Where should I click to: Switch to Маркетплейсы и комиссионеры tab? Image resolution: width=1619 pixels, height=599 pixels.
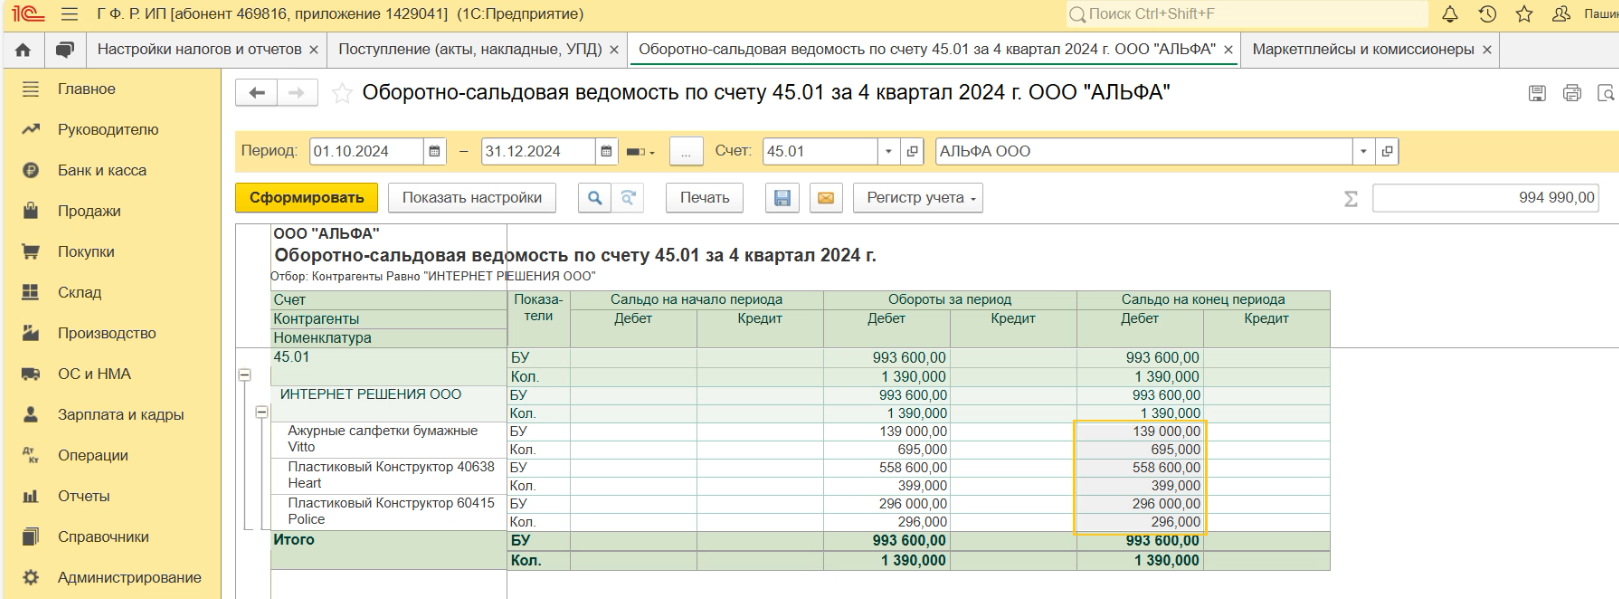[x=1362, y=49]
